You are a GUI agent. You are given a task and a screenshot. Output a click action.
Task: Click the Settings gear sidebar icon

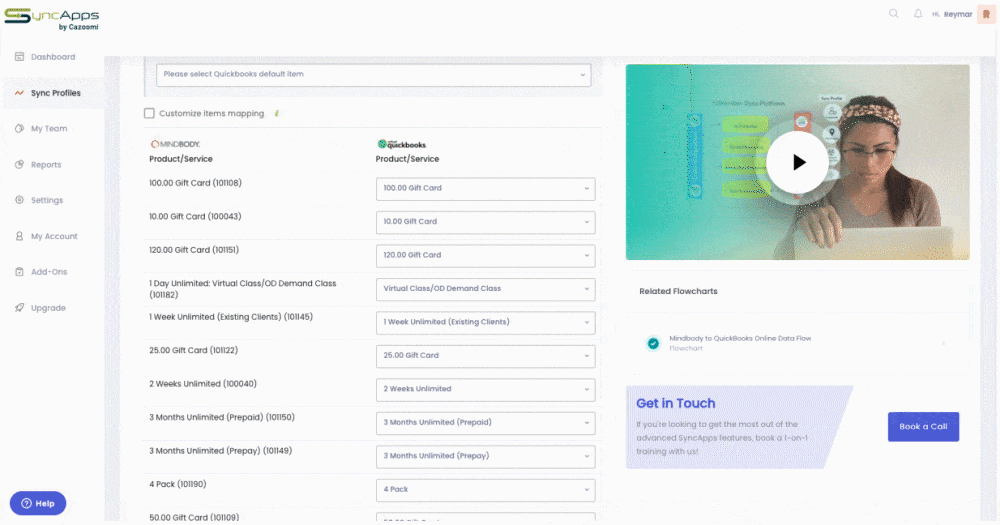tap(19, 200)
